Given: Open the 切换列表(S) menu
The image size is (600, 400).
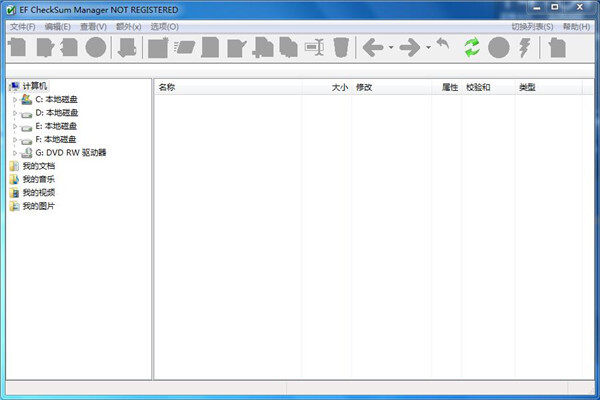Looking at the screenshot, I should coord(532,27).
